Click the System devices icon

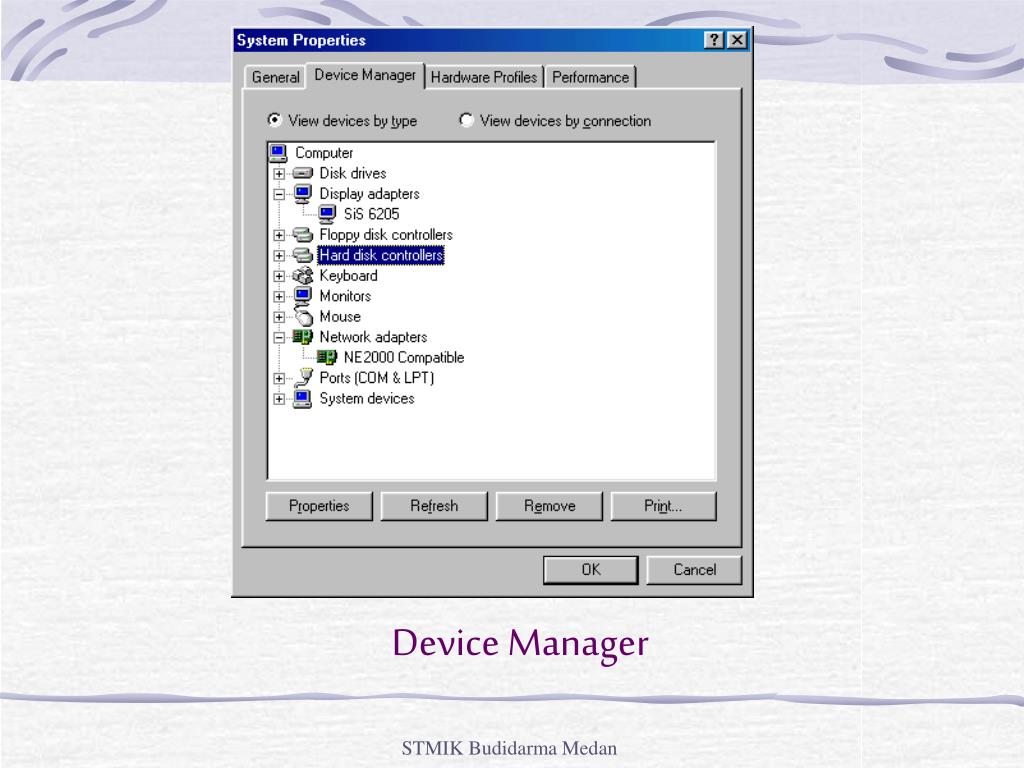point(302,398)
